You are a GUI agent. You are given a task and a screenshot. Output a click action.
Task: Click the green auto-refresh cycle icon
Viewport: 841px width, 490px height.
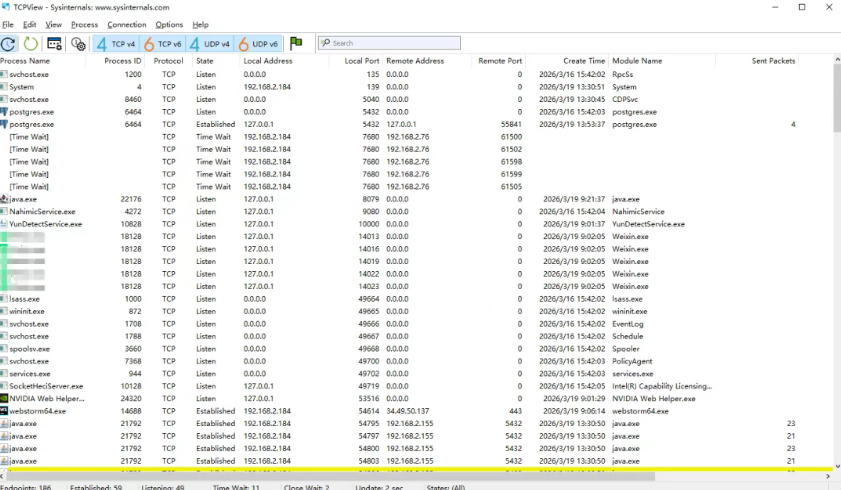[x=31, y=43]
